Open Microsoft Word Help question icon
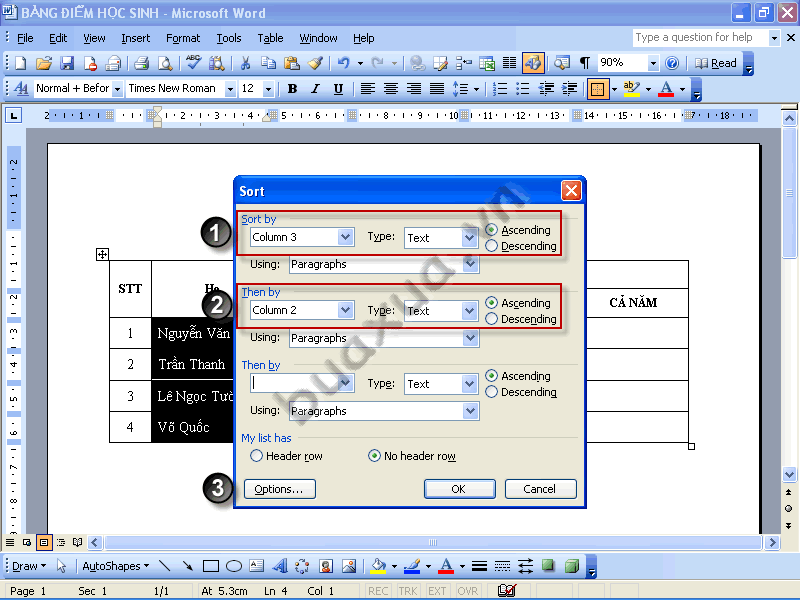Viewport: 800px width, 600px height. [x=672, y=63]
